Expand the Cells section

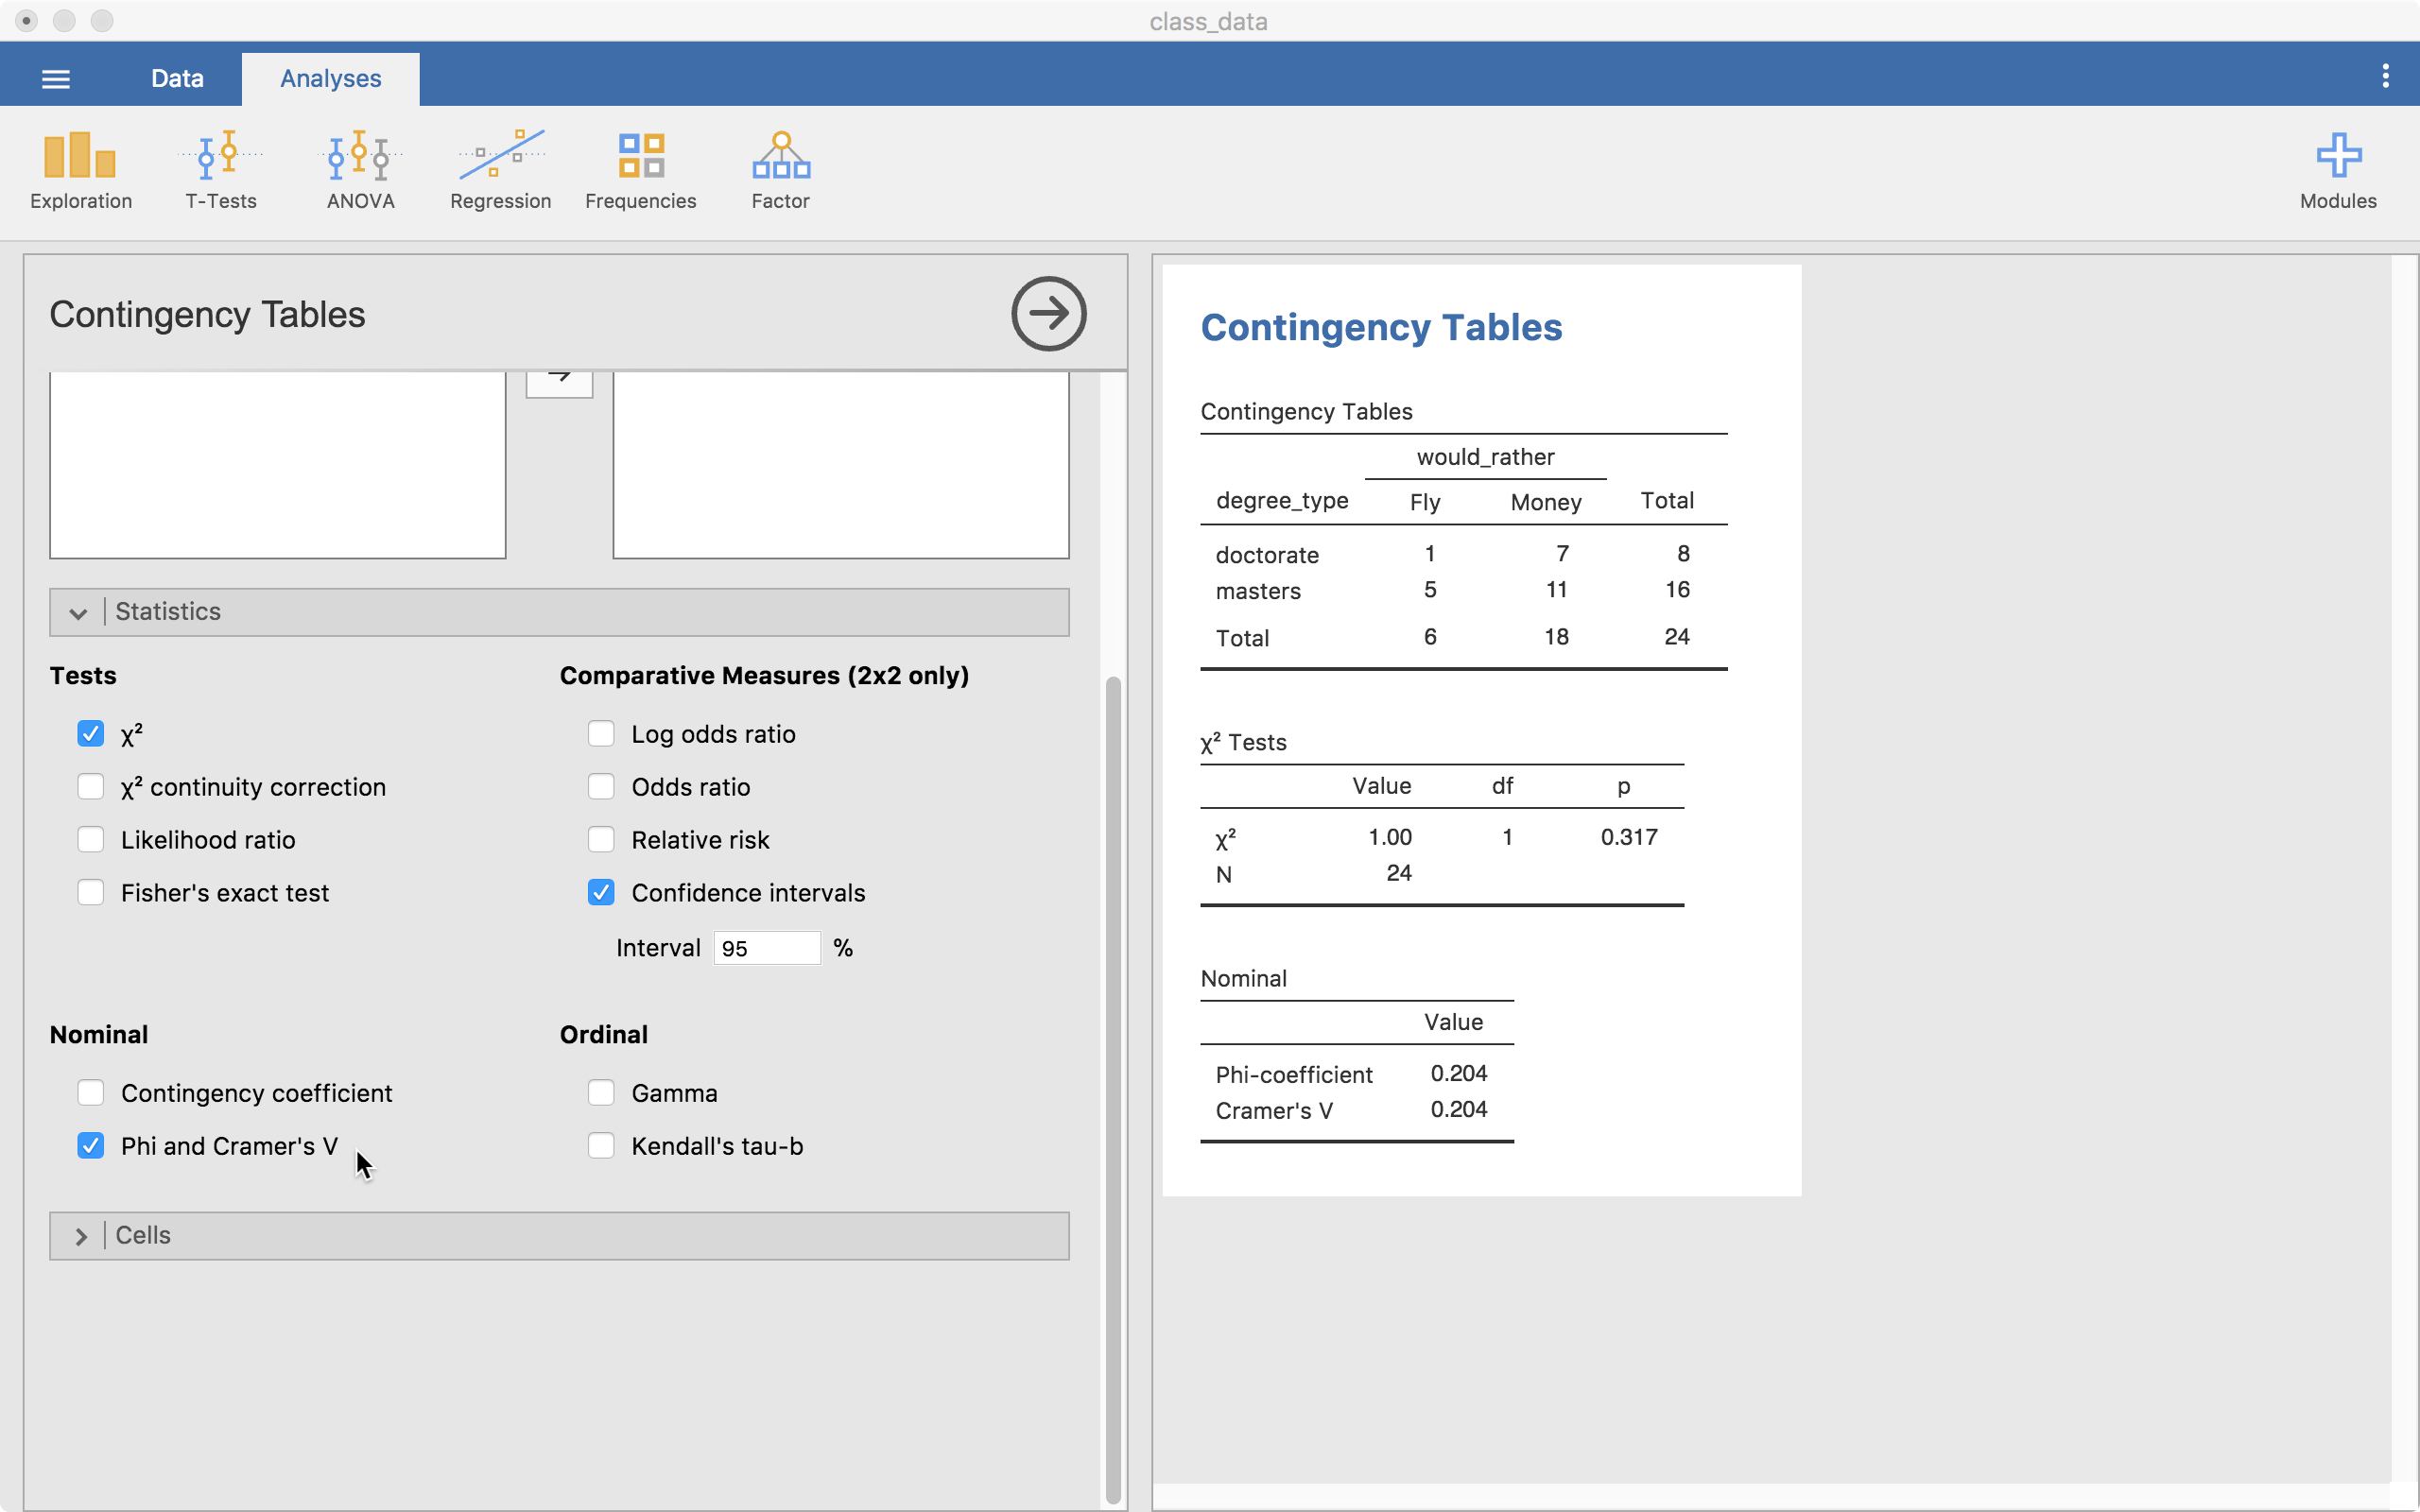pyautogui.click(x=559, y=1236)
